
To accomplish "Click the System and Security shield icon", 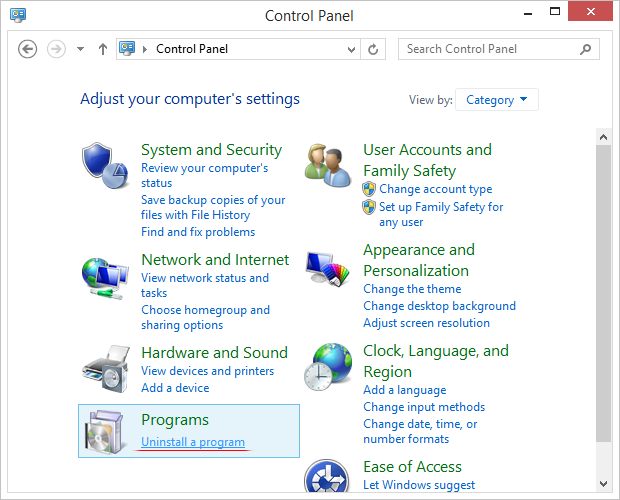I will pos(105,166).
